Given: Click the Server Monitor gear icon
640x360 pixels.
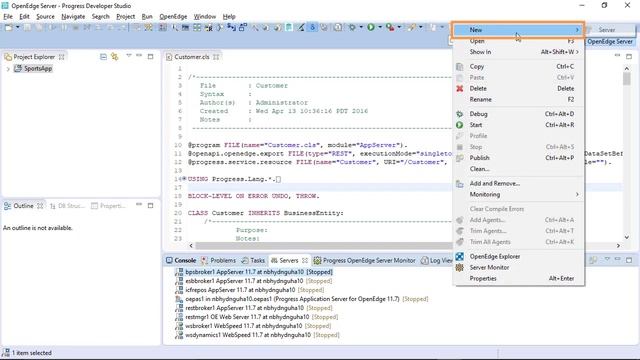Looking at the screenshot, I should point(460,267).
